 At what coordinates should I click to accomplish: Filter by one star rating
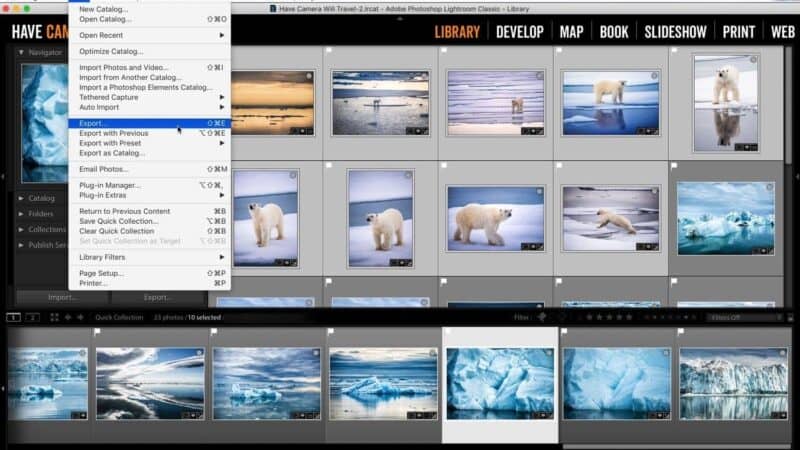point(589,317)
